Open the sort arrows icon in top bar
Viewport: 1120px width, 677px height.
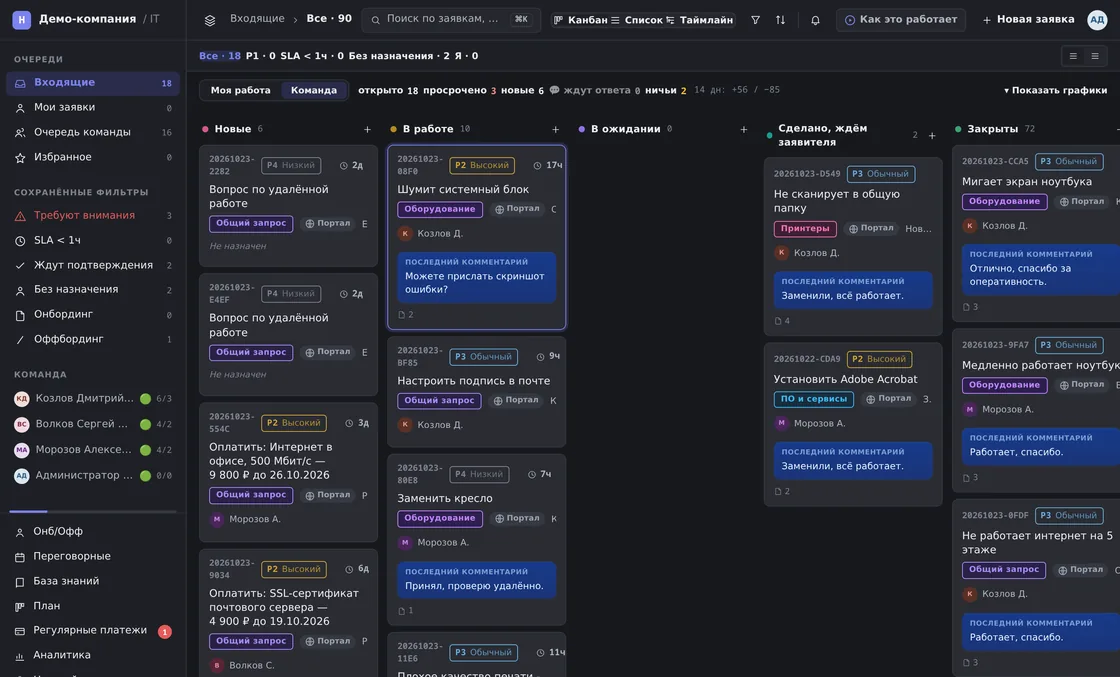coord(780,20)
